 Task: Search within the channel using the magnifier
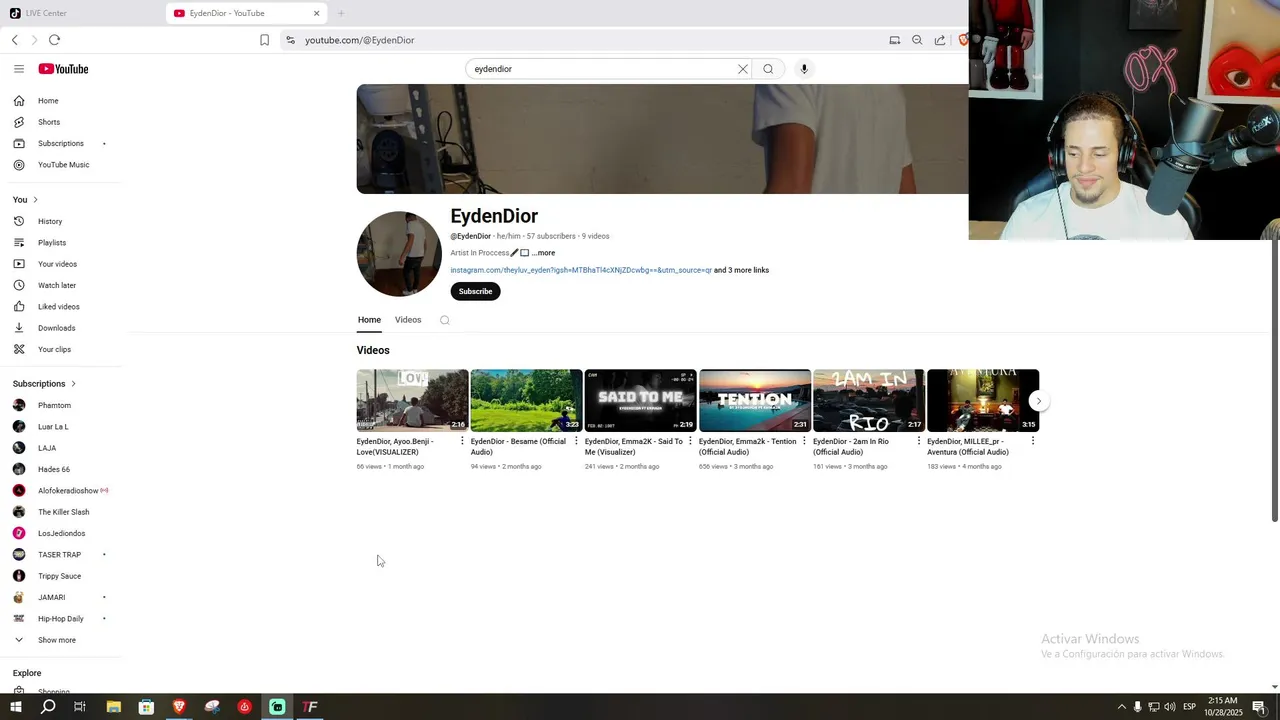coord(445,320)
